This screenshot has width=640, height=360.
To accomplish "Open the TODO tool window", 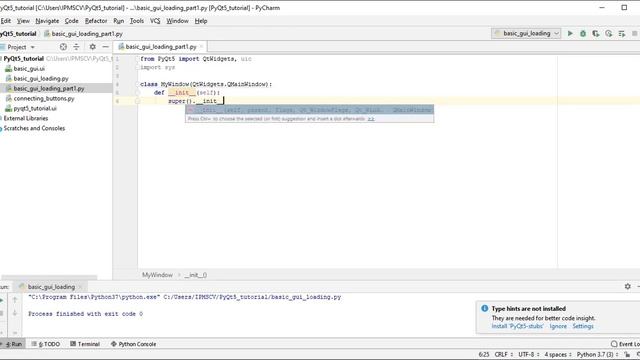I will (46, 344).
